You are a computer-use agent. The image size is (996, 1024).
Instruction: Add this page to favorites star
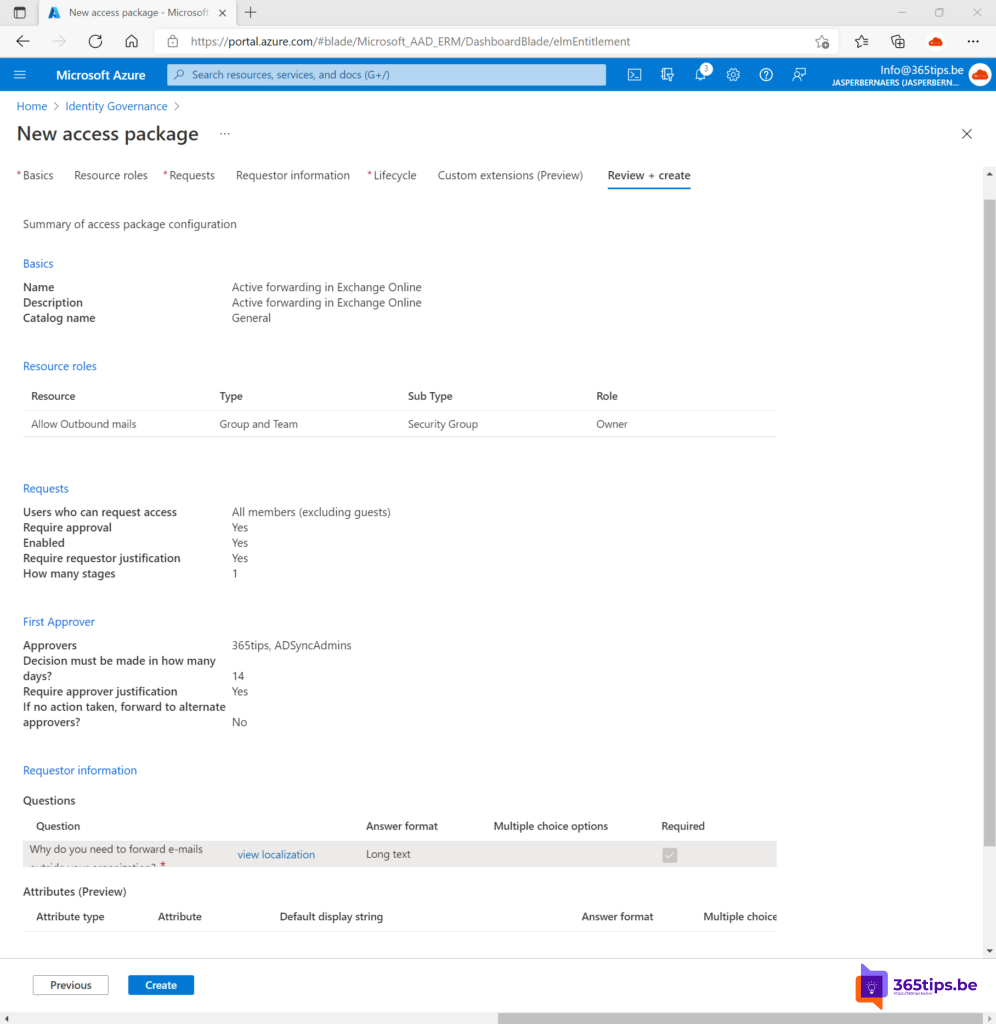822,42
